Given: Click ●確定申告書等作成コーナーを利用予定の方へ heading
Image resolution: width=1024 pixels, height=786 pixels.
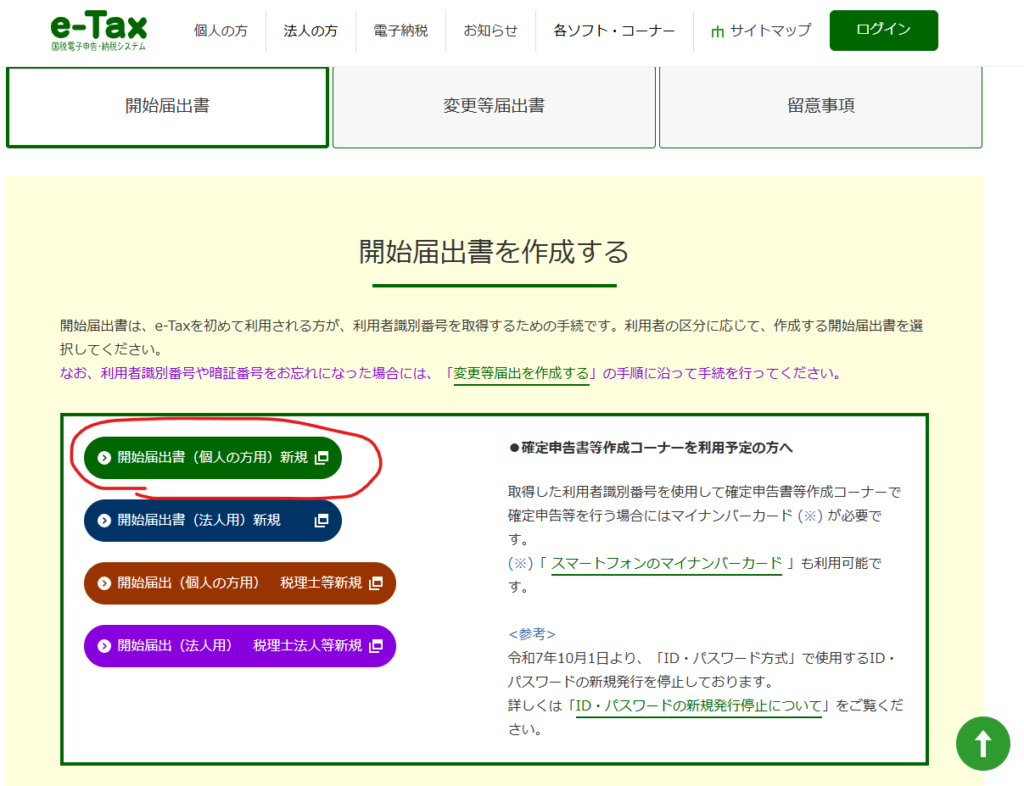Looking at the screenshot, I should tap(651, 448).
